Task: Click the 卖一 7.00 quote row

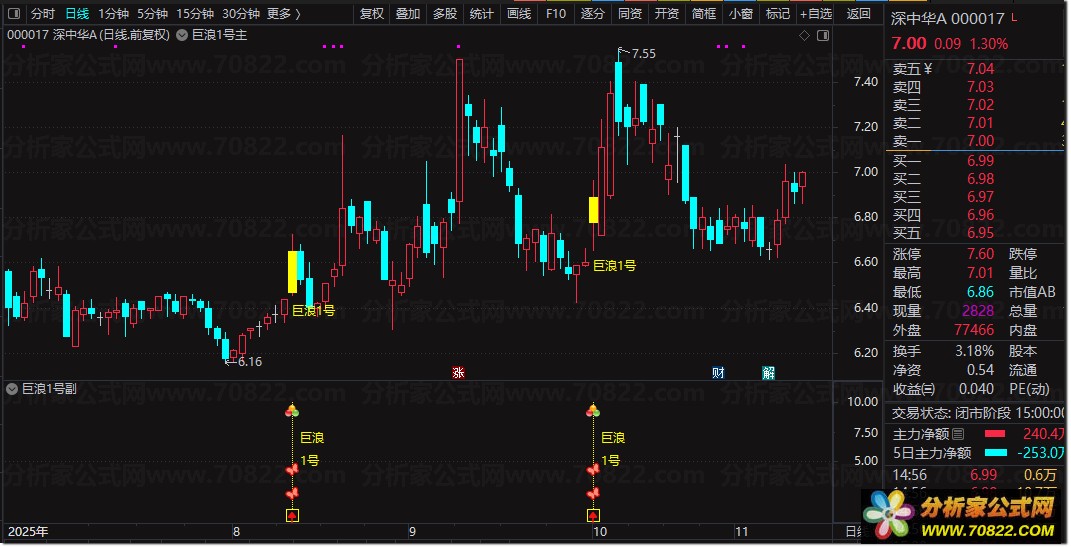Action: click(975, 141)
